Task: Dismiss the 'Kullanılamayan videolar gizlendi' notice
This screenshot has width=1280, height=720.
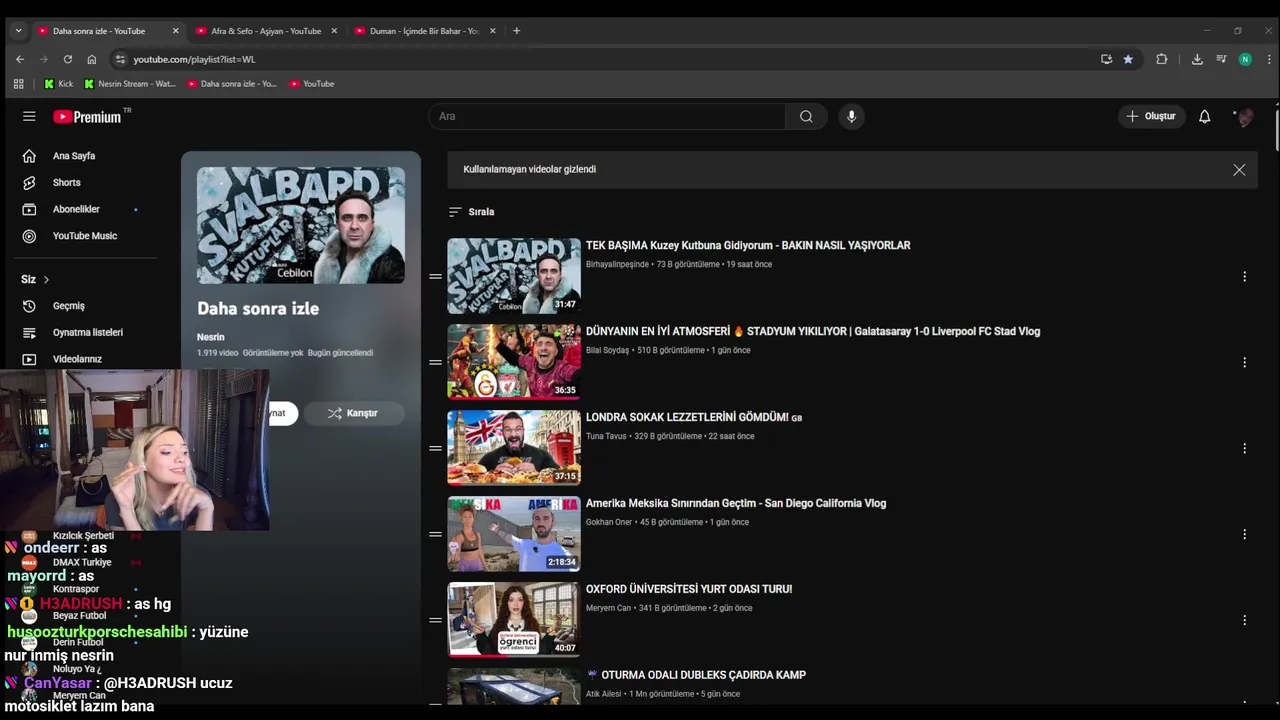Action: [x=1239, y=170]
